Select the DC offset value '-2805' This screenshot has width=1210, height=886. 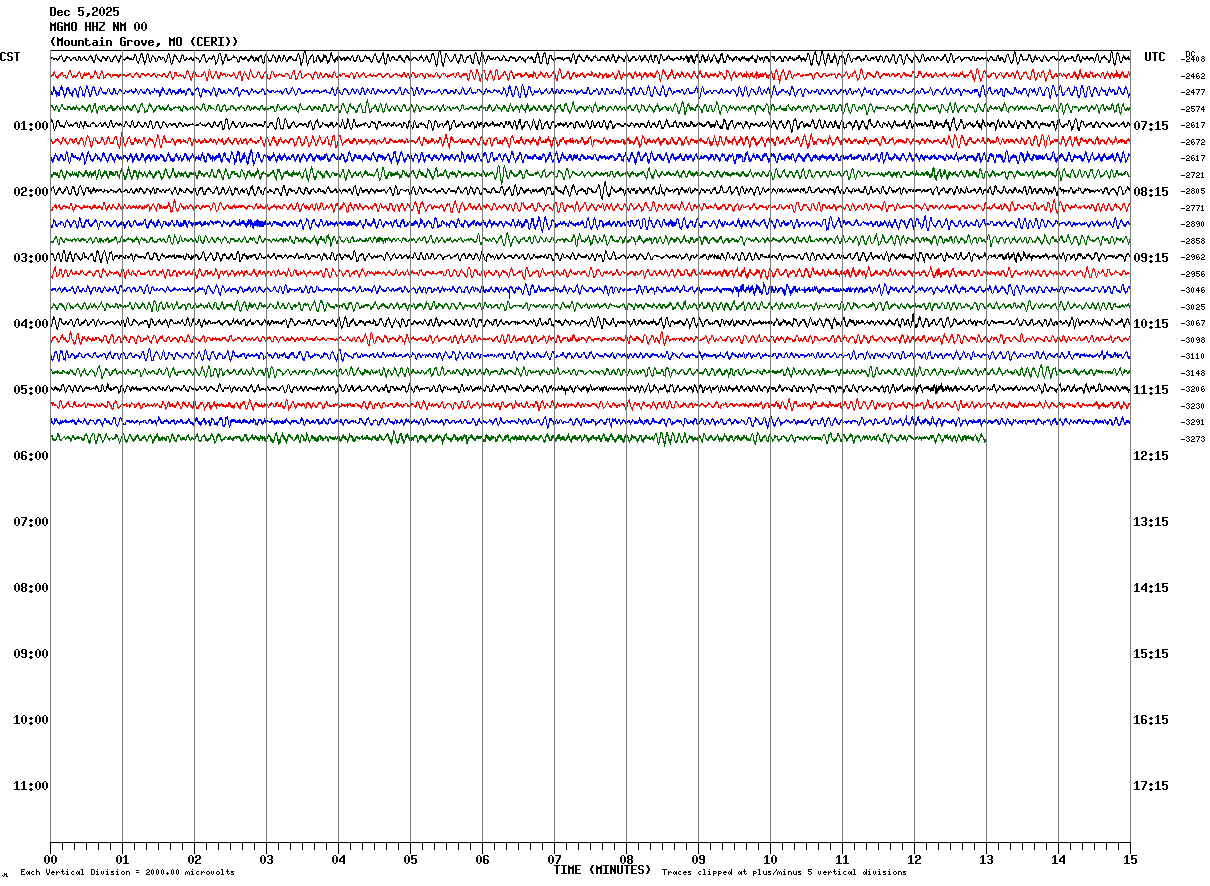coord(1193,191)
